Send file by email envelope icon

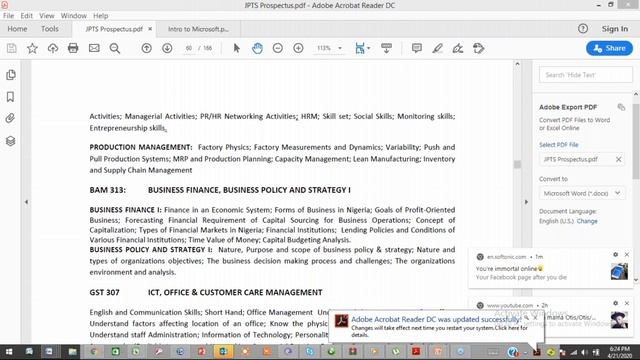click(94, 48)
